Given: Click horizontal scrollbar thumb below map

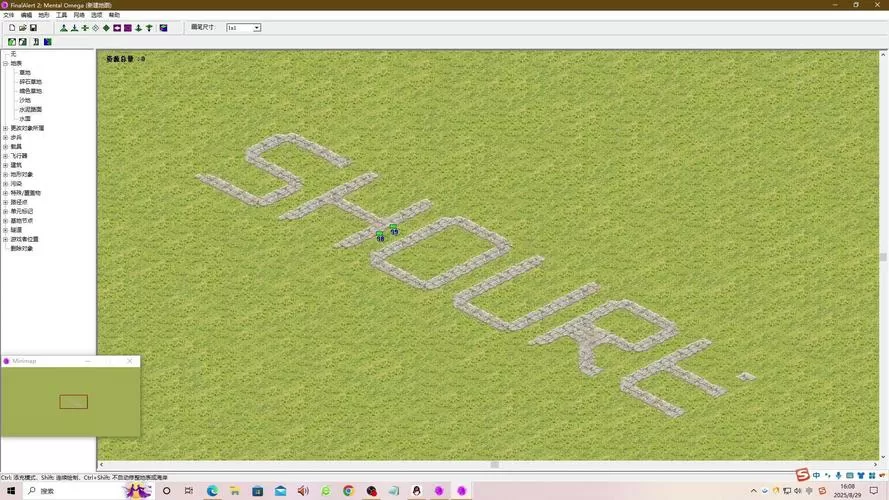Looking at the screenshot, I should click(x=494, y=465).
